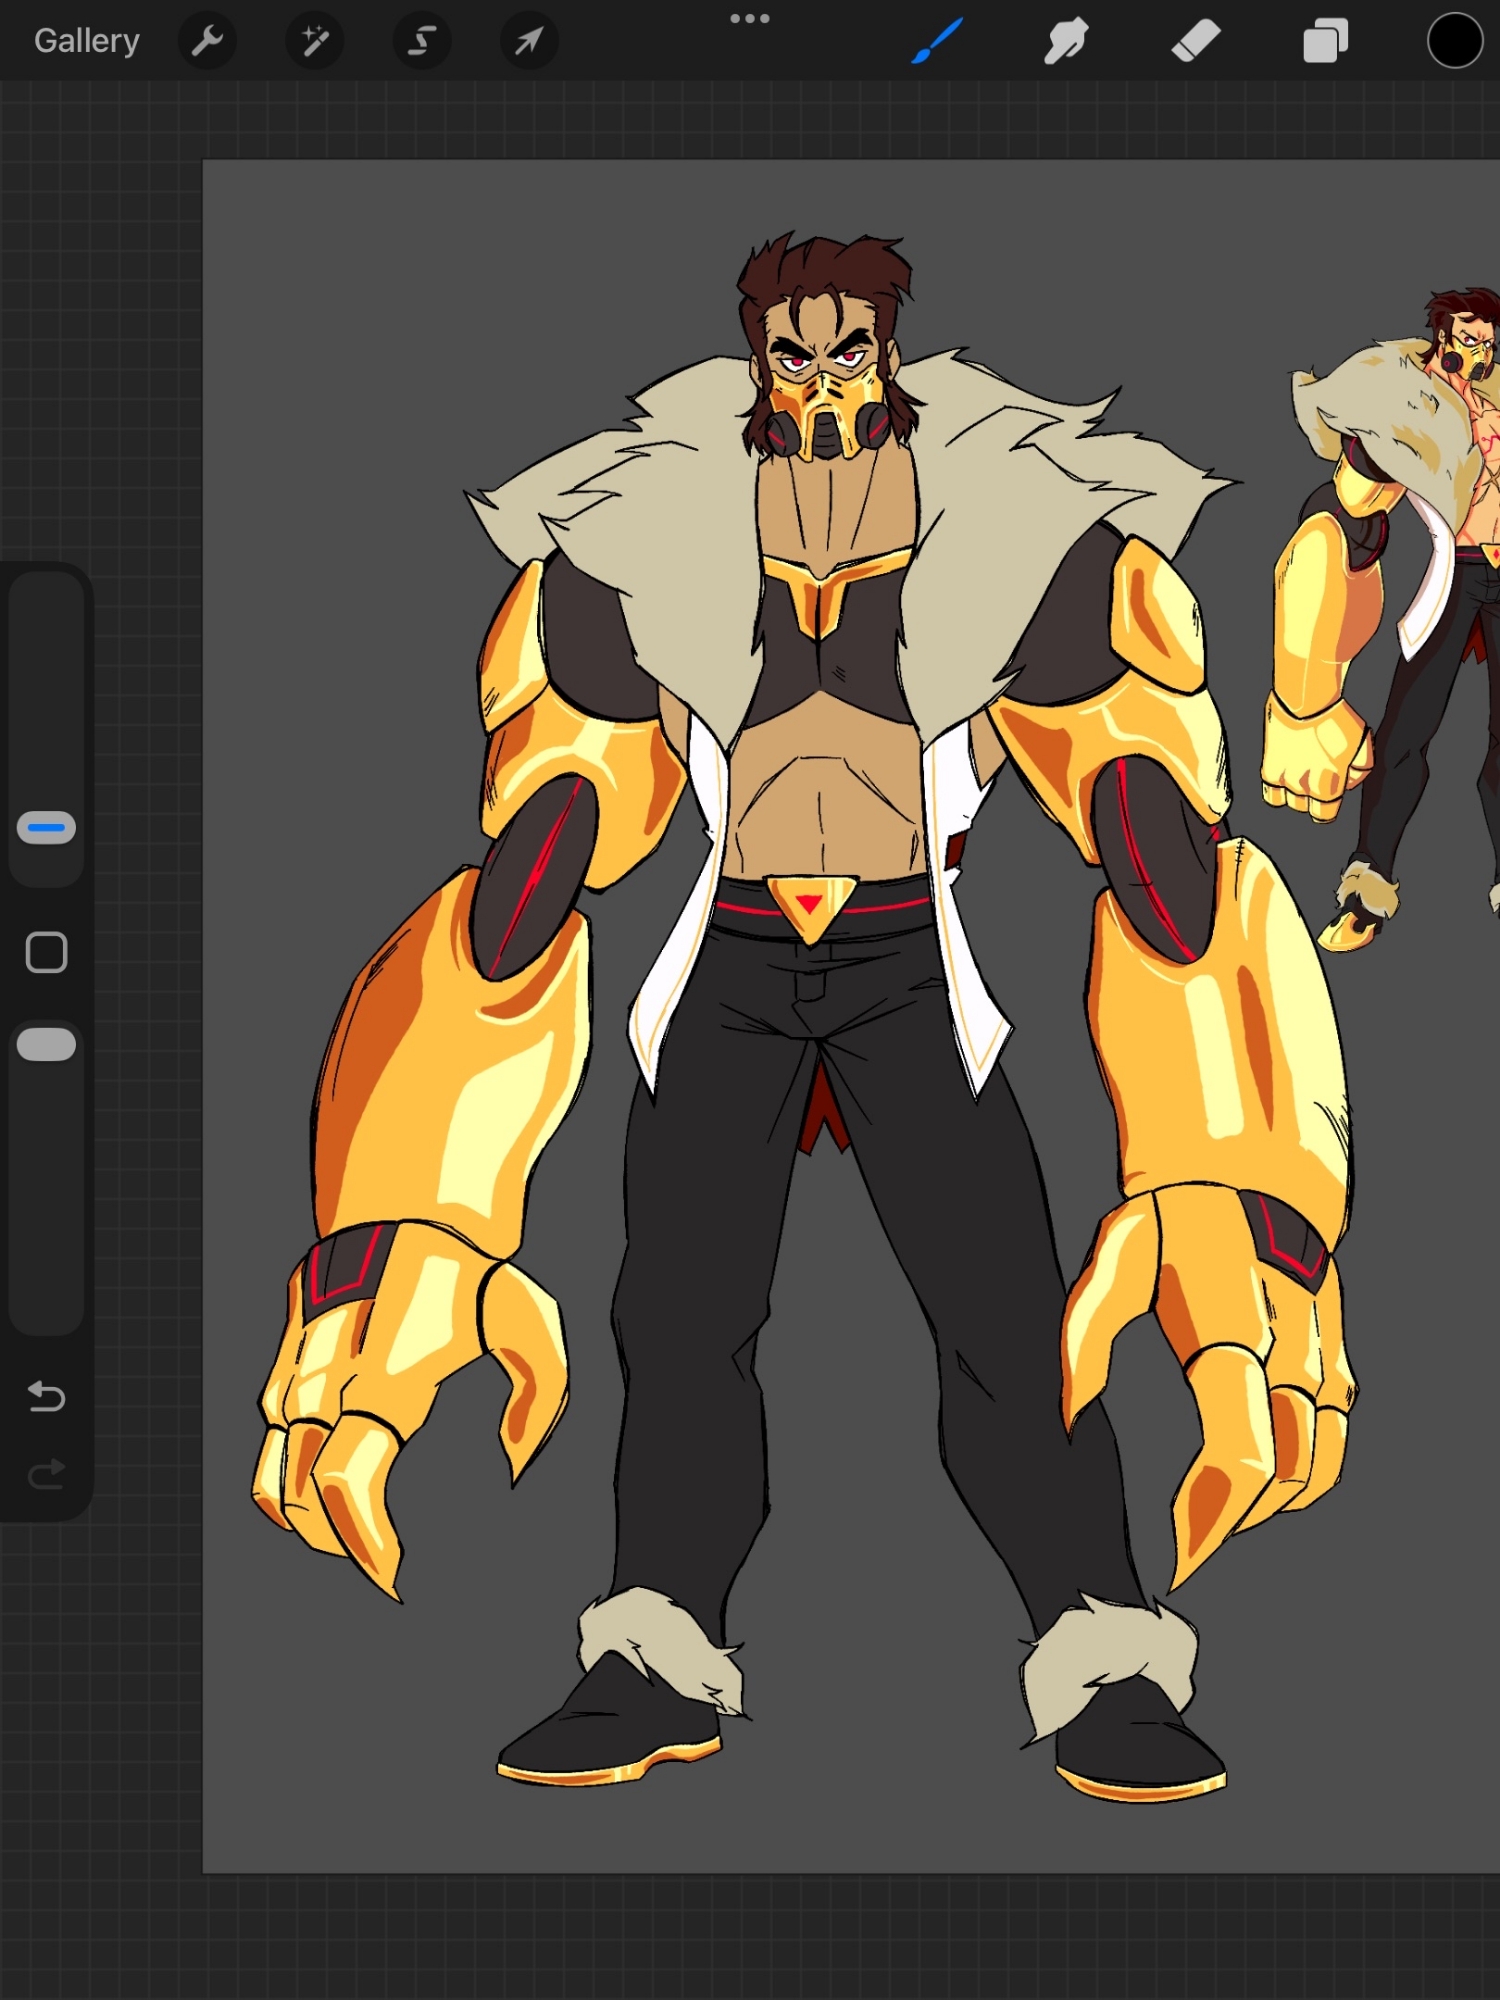Open the black color picker swatch

(x=1454, y=41)
